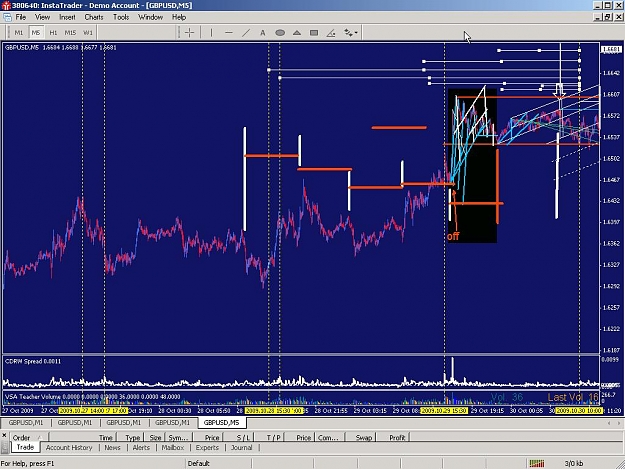Switch chart to H1 timeframe
This screenshot has width=625, height=469.
[x=53, y=33]
